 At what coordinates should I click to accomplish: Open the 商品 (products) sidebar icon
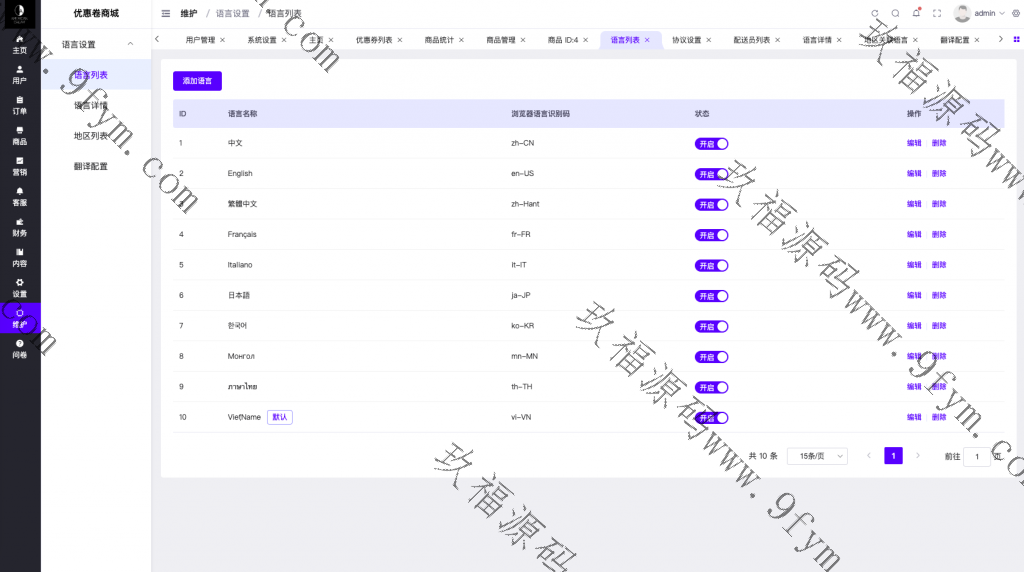tap(20, 136)
